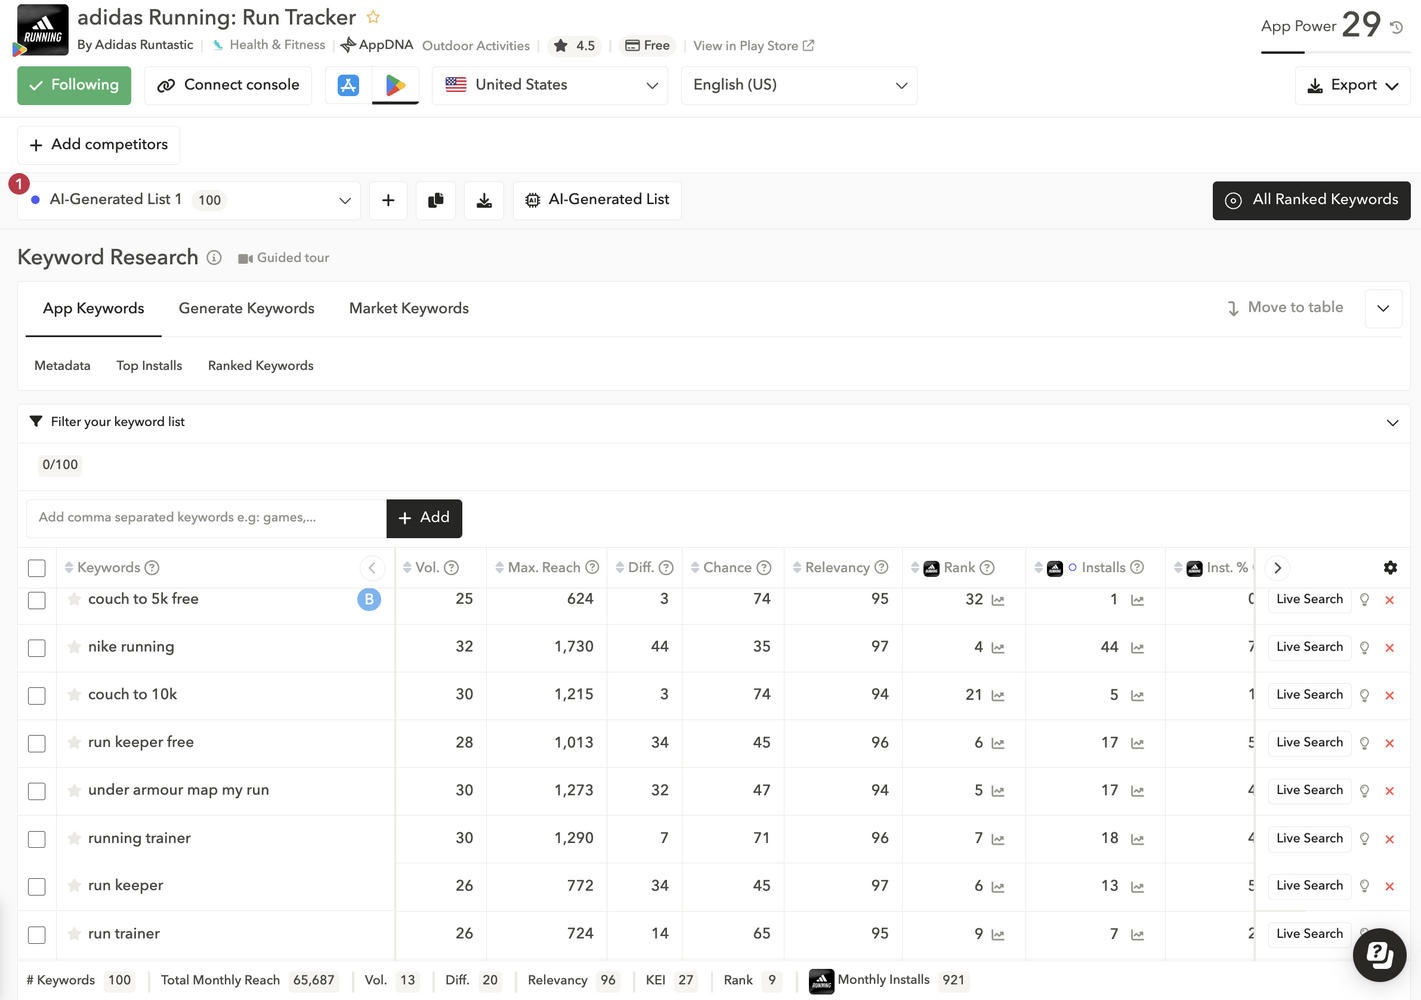Open table column settings gear
The image size is (1421, 1000).
[x=1390, y=567]
